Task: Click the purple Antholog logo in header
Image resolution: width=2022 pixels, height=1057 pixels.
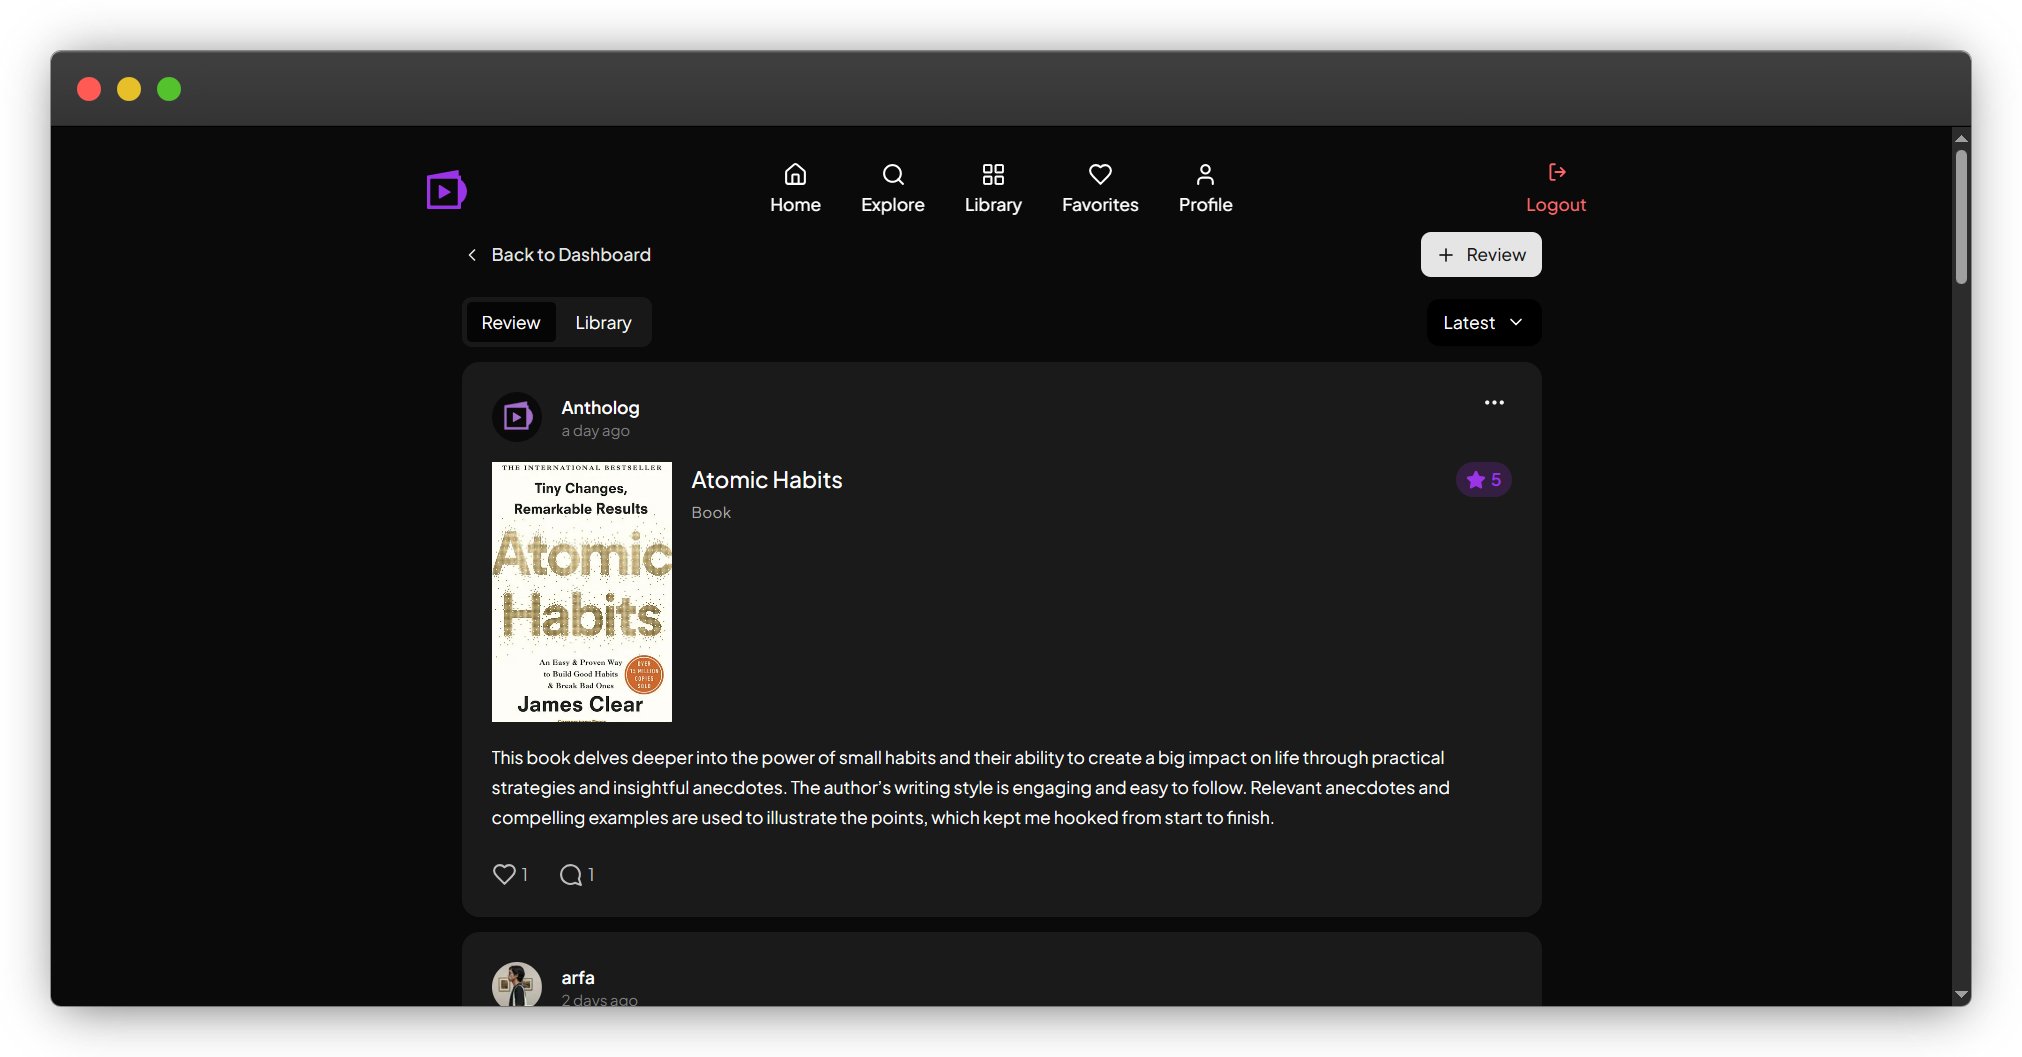Action: point(446,189)
